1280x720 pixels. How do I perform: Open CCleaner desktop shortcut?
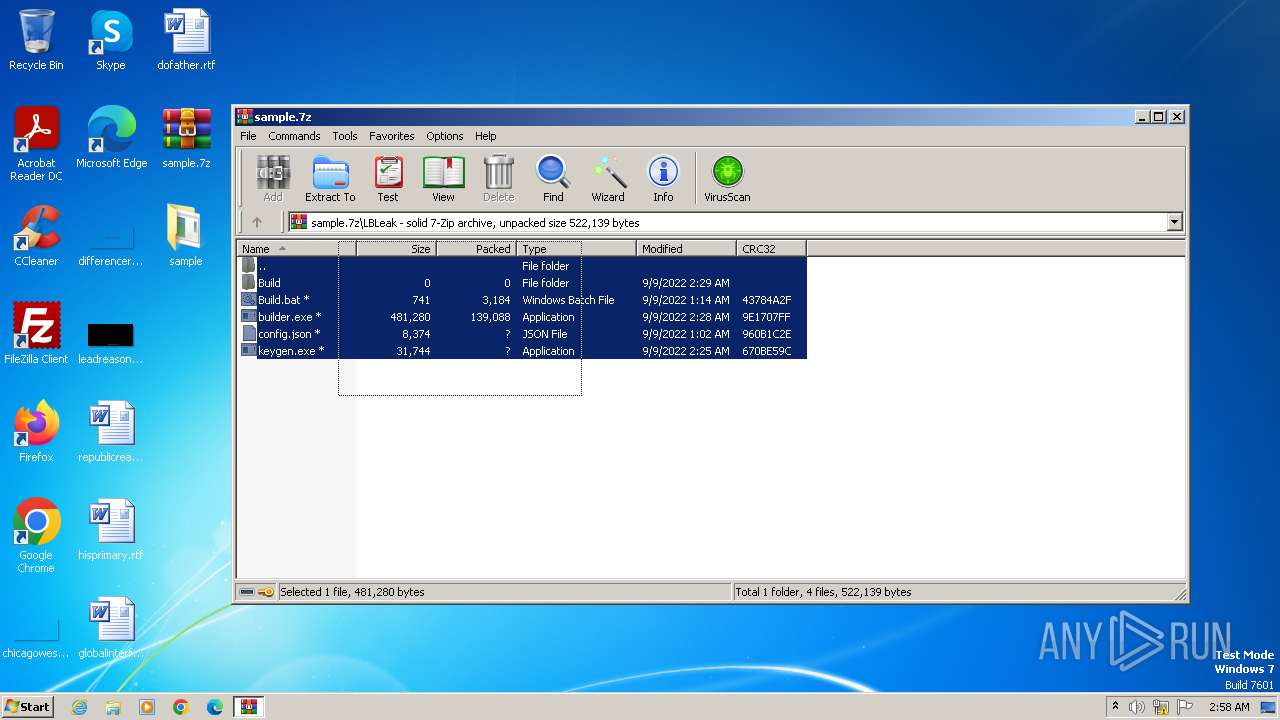click(x=36, y=236)
